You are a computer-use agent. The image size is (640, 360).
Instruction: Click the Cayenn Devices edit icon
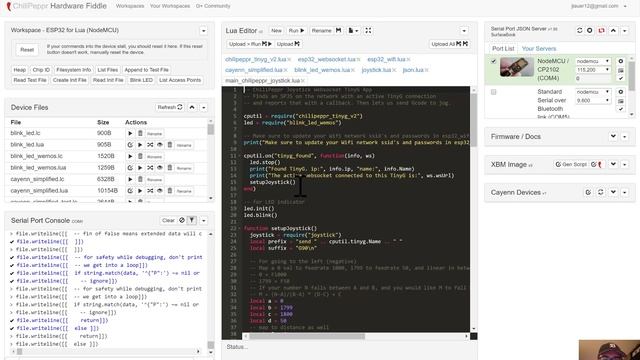[588, 192]
